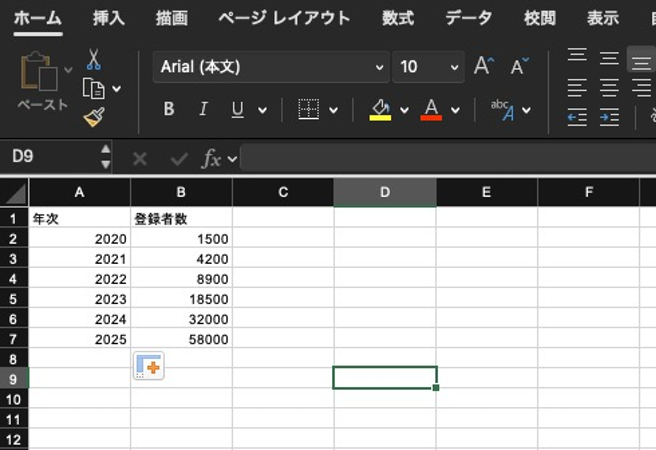Screen dimensions: 656x450
Task: Click into the formula bar input
Action: [448, 158]
